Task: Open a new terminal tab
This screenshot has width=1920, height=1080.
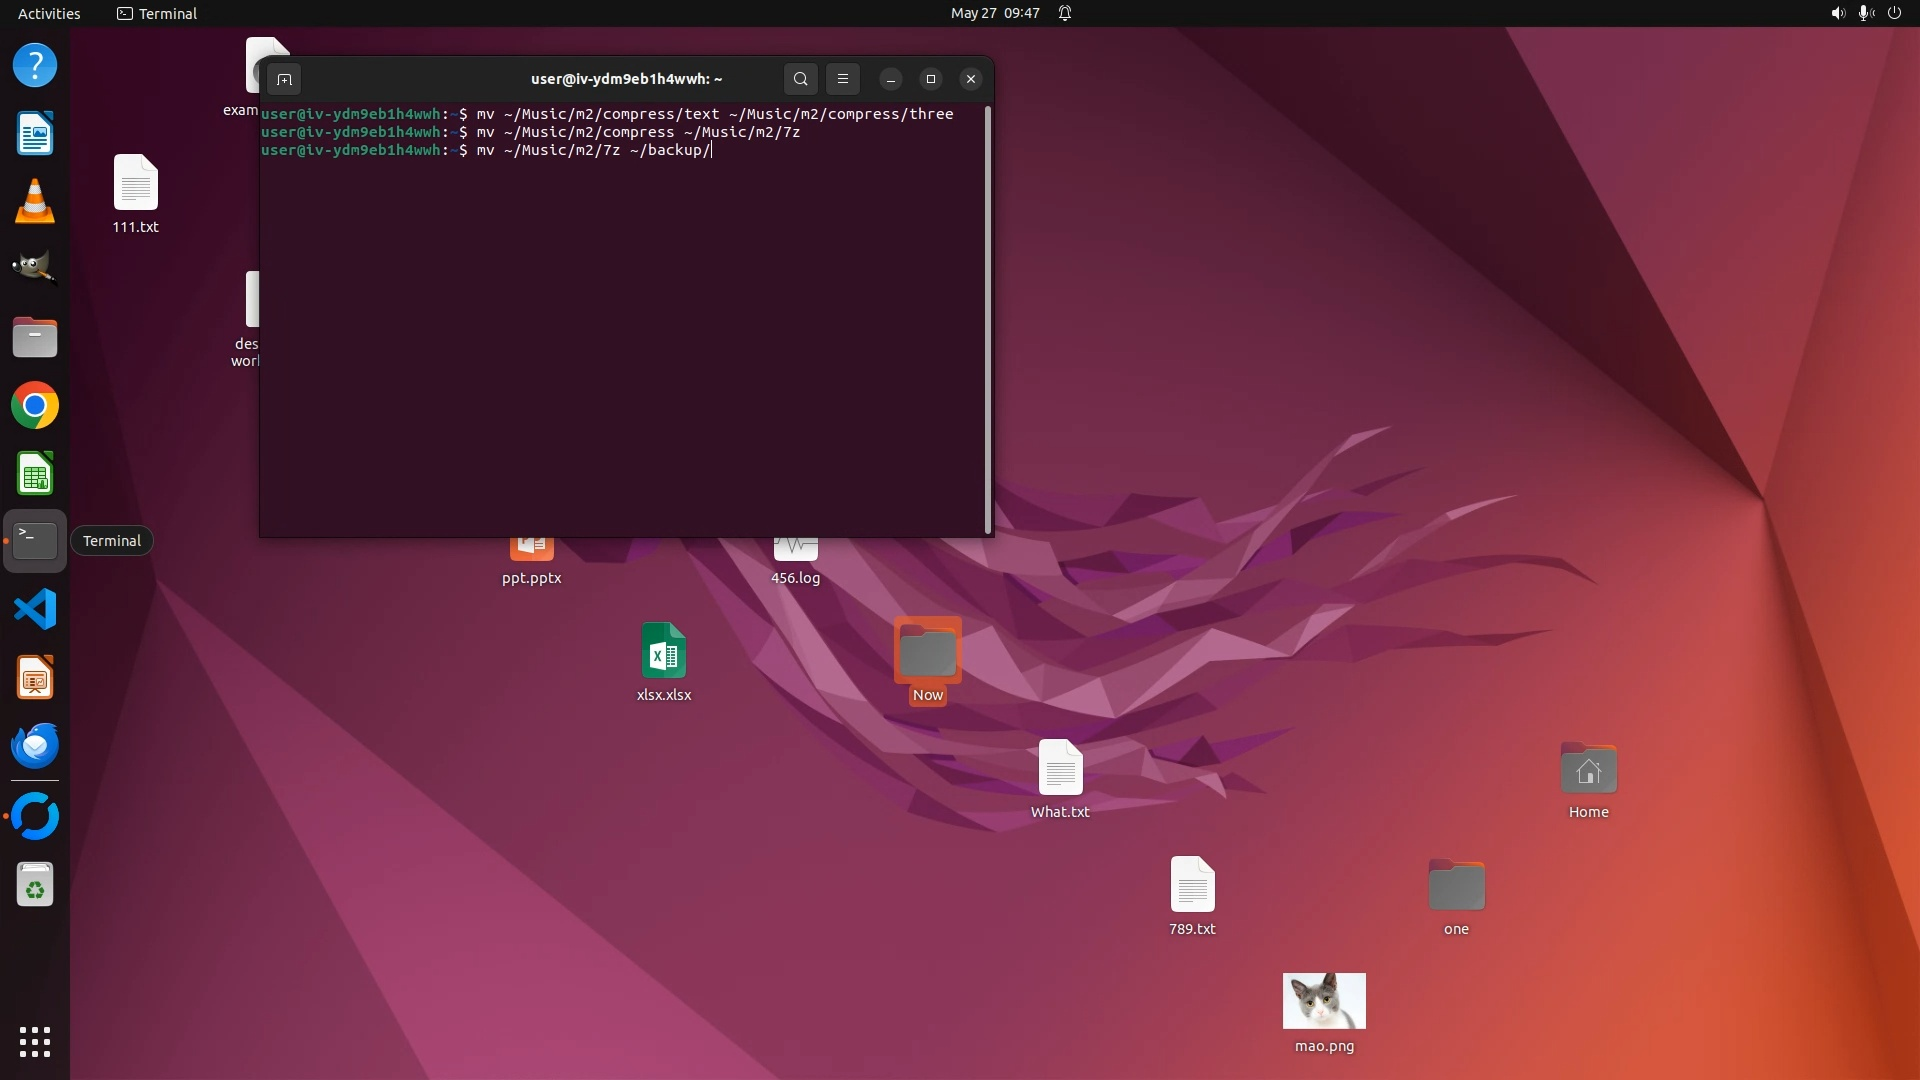Action: pos(284,79)
